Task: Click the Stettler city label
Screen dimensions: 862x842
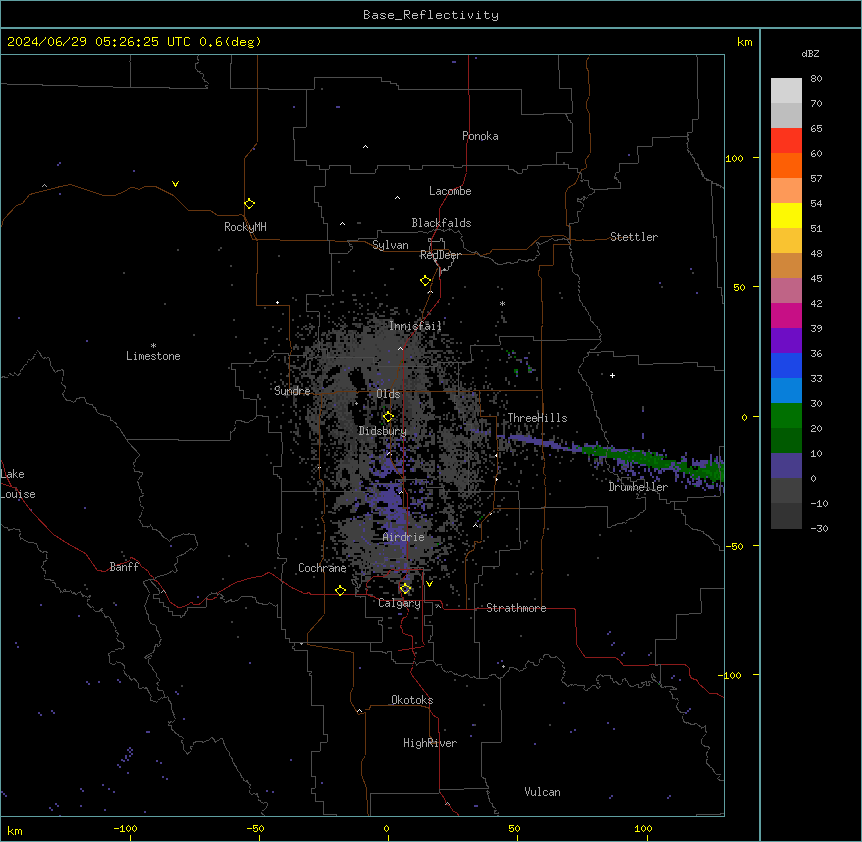Action: click(634, 237)
